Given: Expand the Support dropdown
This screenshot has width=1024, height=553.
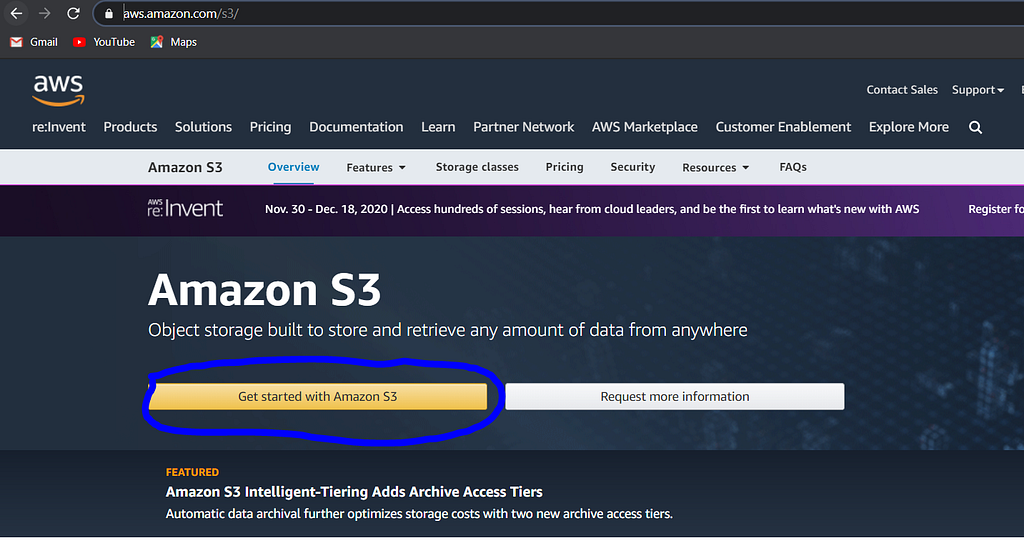Looking at the screenshot, I should (x=978, y=89).
